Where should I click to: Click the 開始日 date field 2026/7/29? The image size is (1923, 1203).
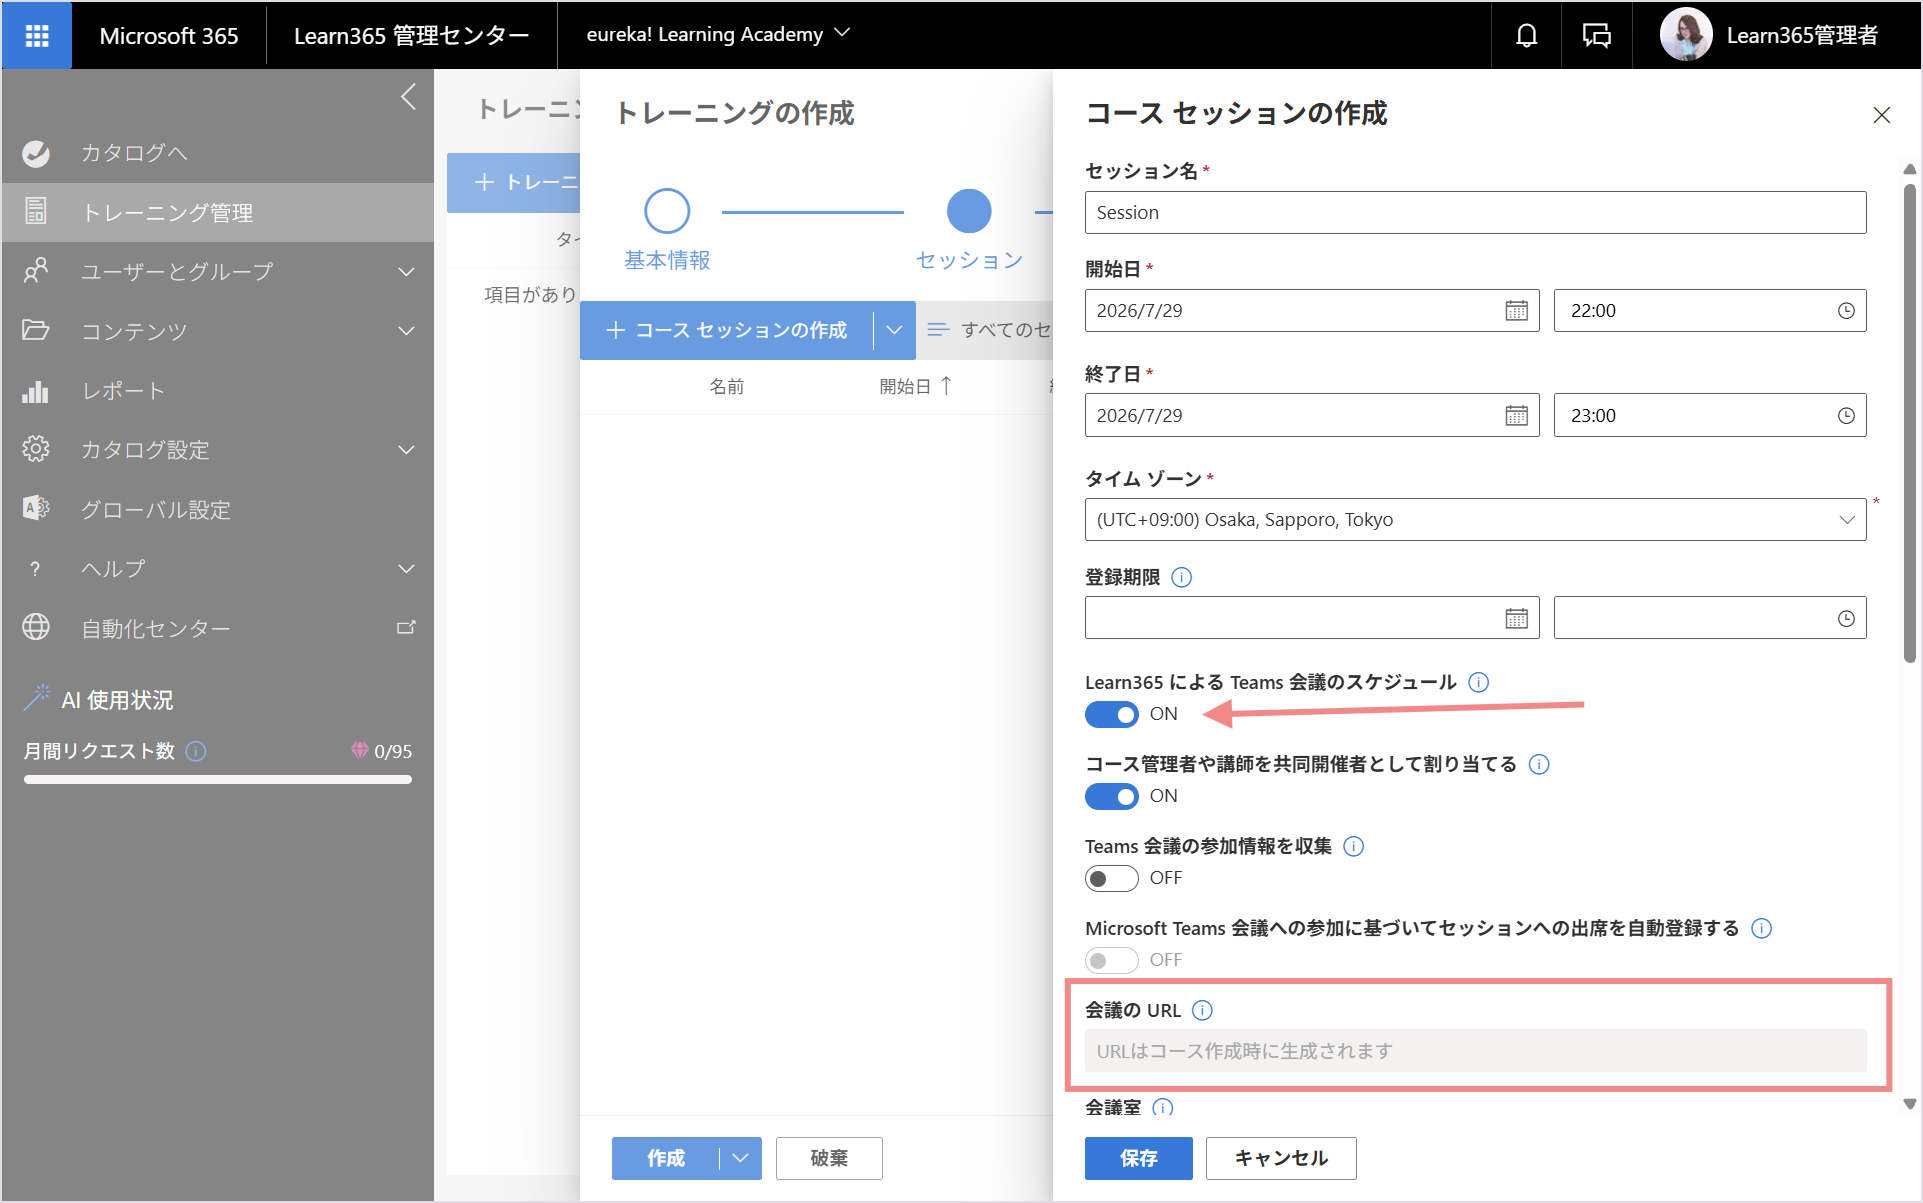(x=1311, y=311)
